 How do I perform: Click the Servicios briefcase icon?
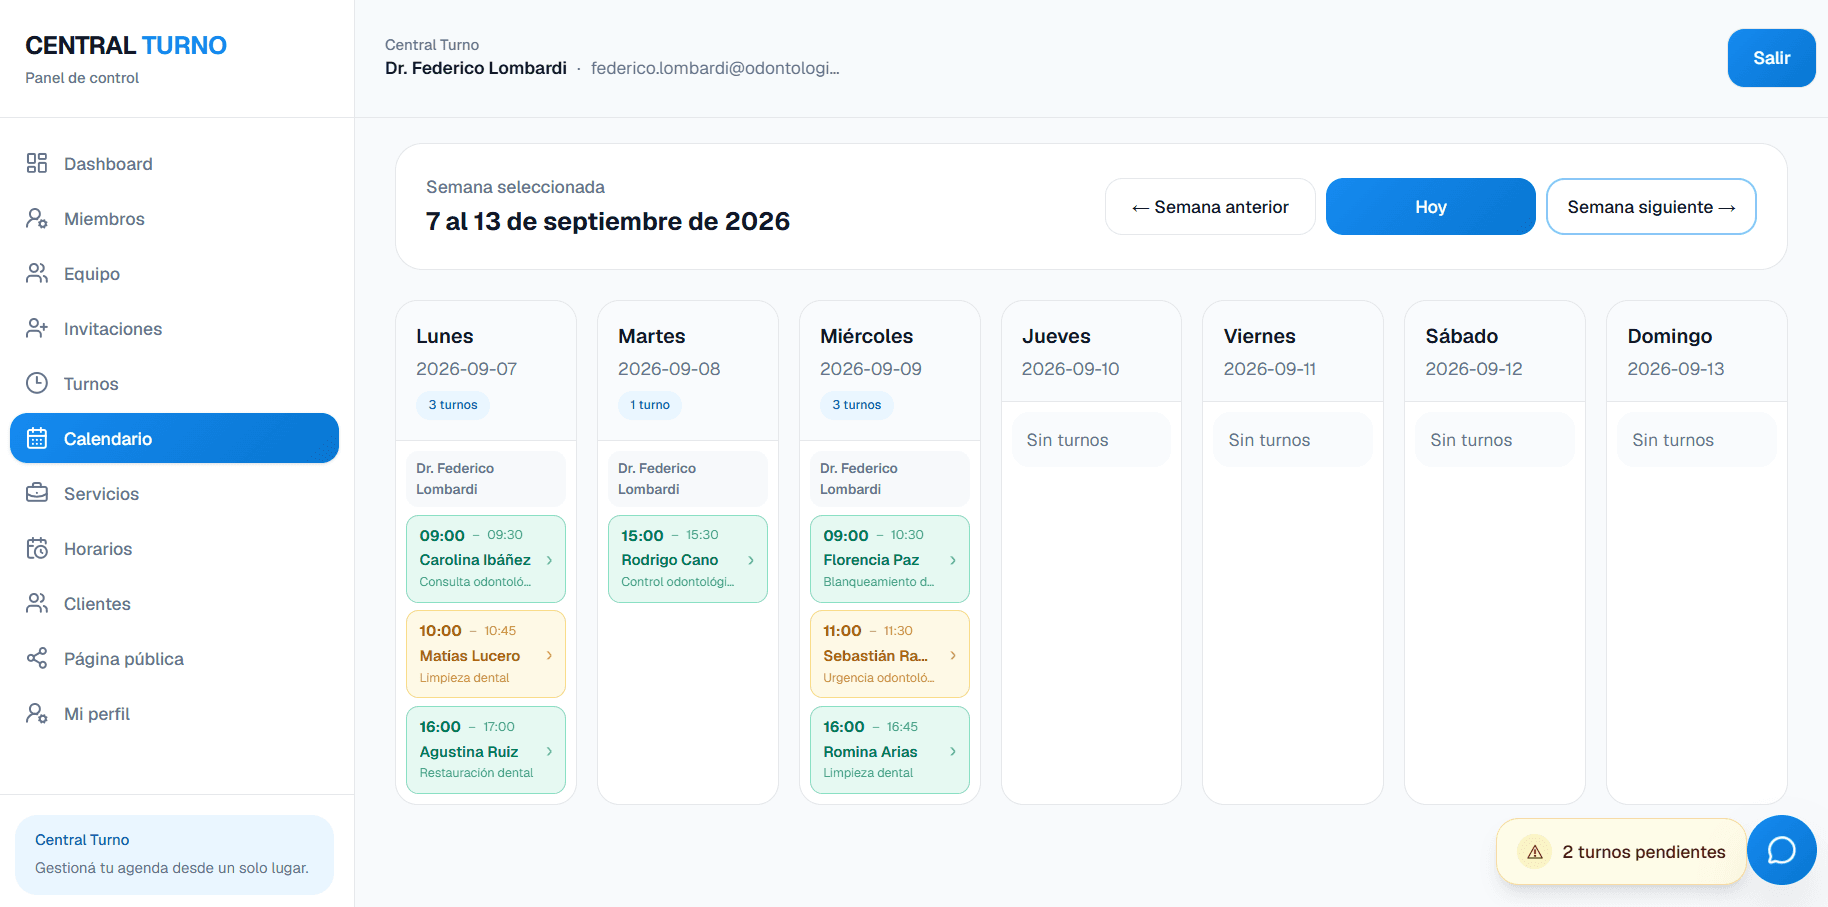37,493
